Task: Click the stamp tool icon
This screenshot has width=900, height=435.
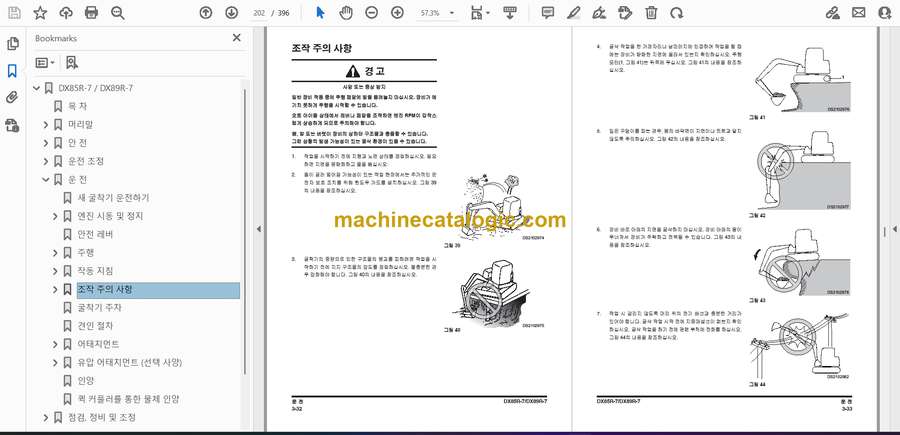Action: click(x=625, y=13)
